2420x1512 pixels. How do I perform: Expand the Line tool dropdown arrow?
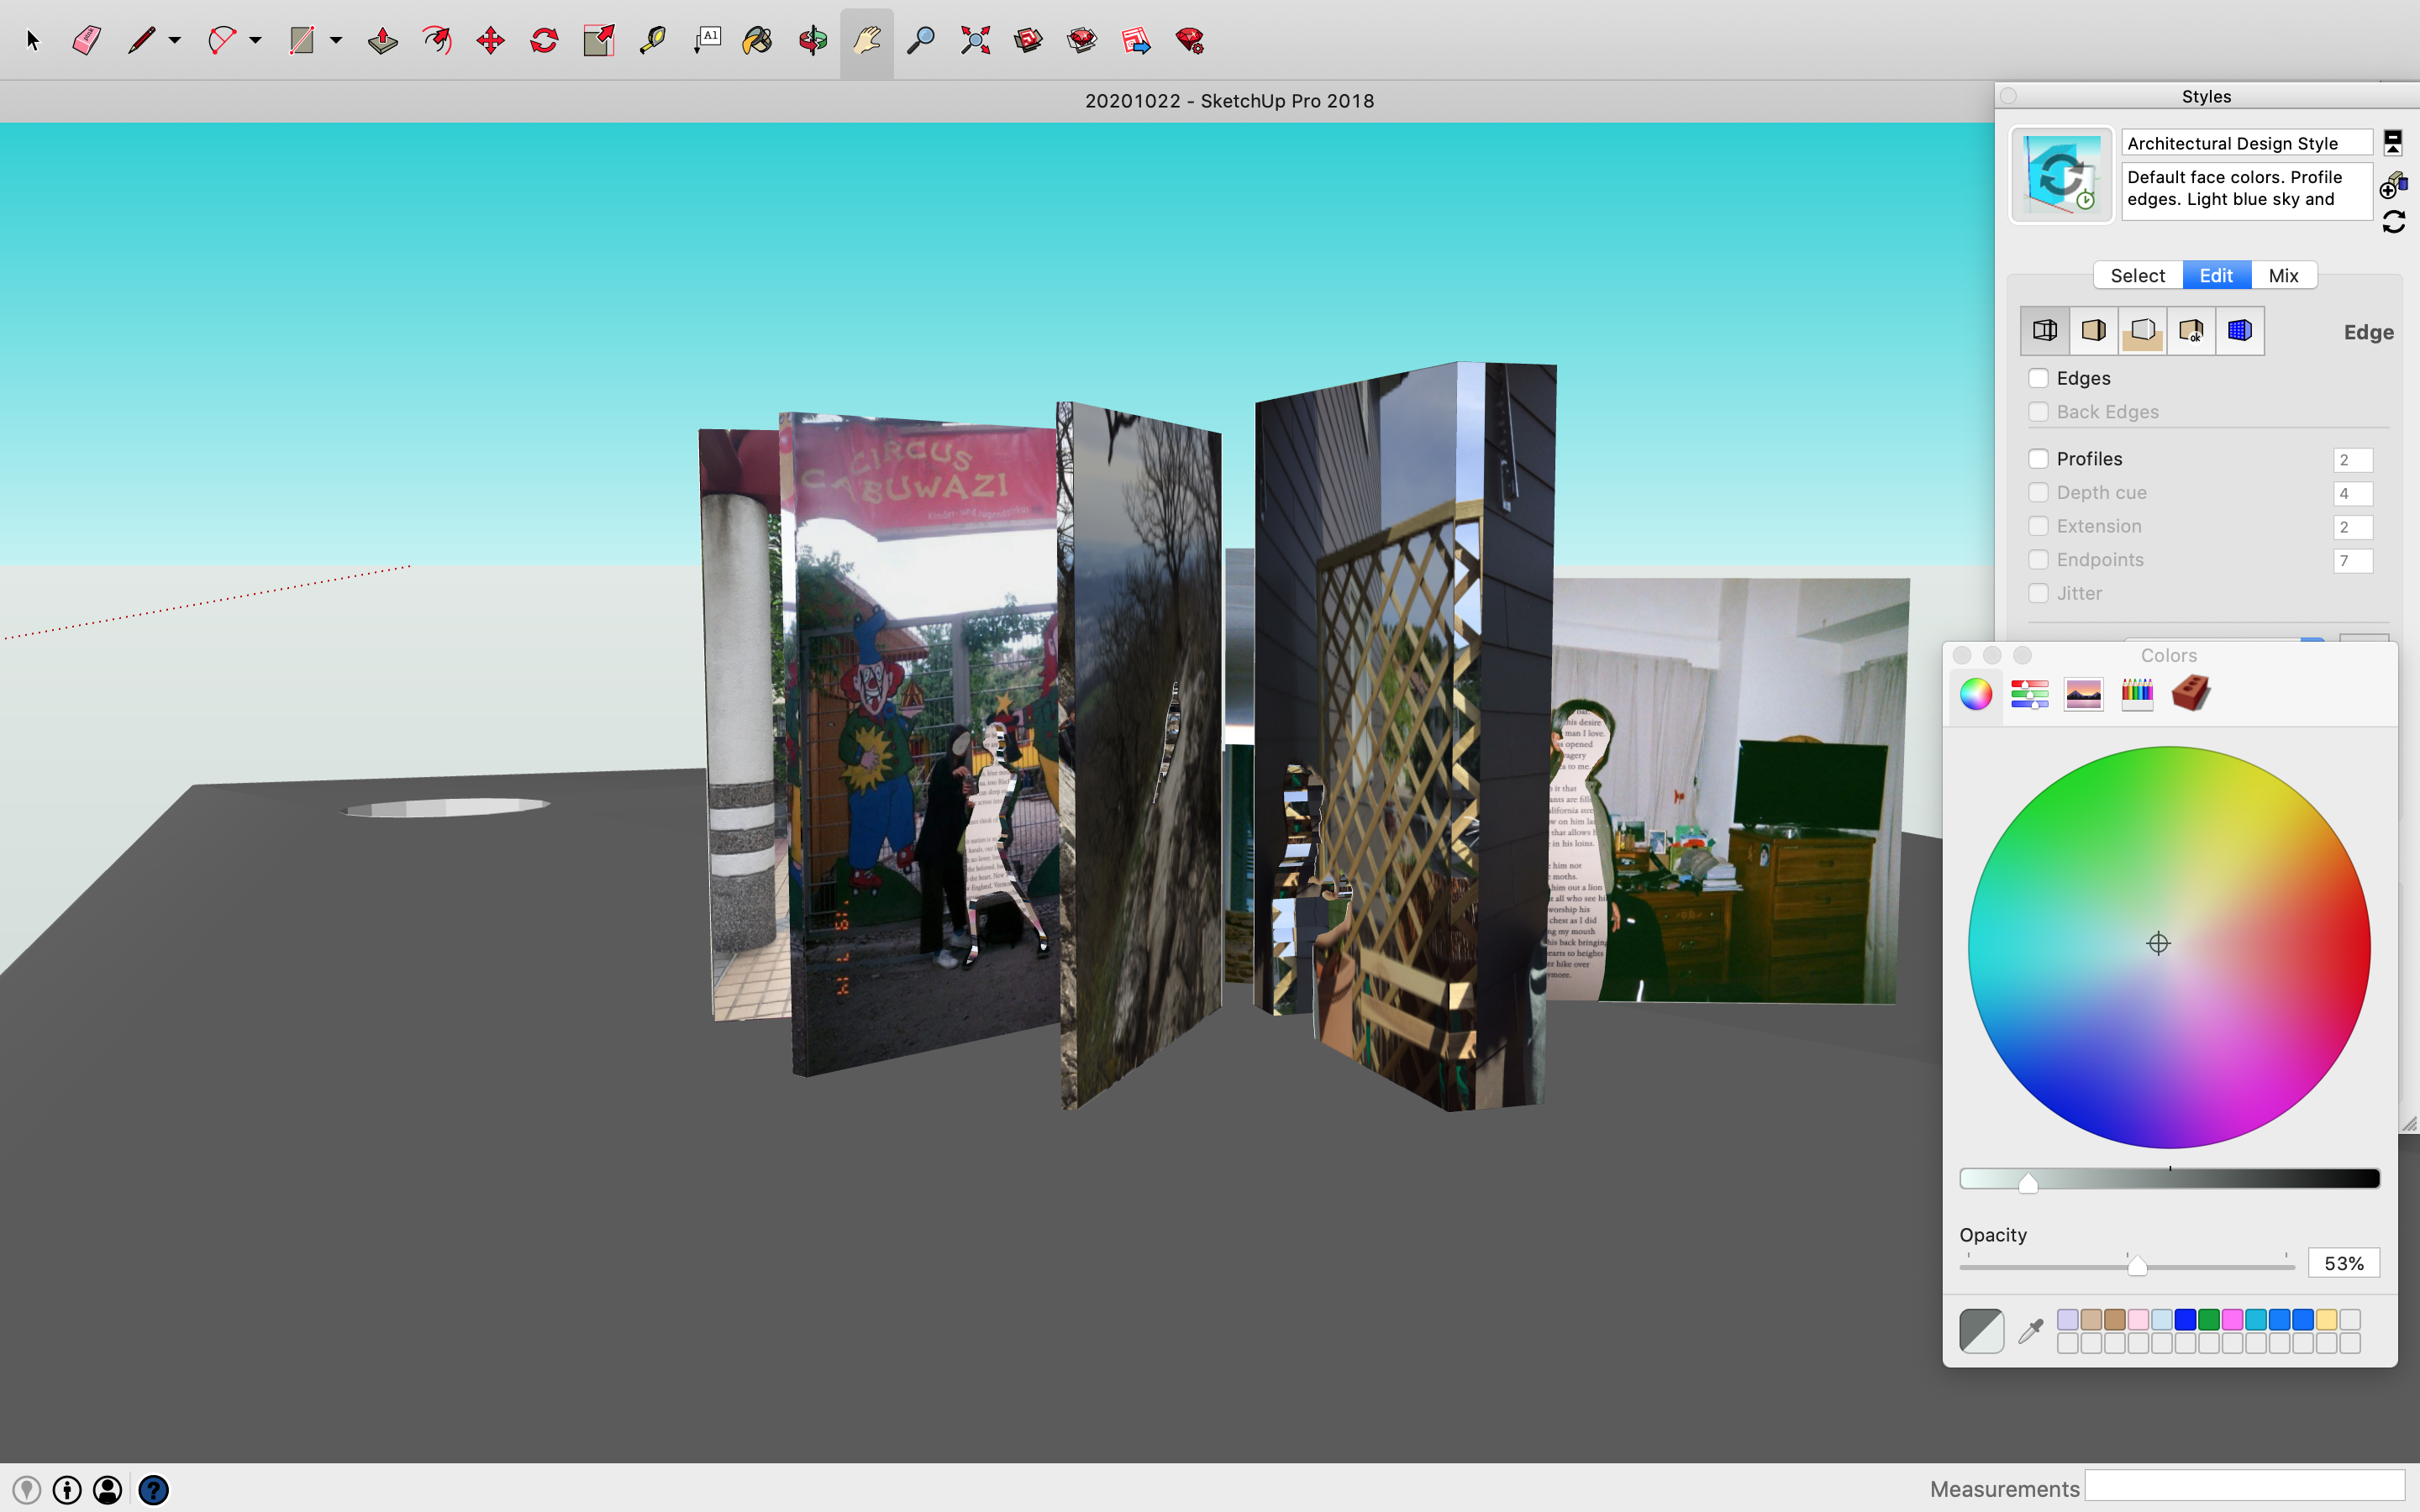[x=175, y=40]
